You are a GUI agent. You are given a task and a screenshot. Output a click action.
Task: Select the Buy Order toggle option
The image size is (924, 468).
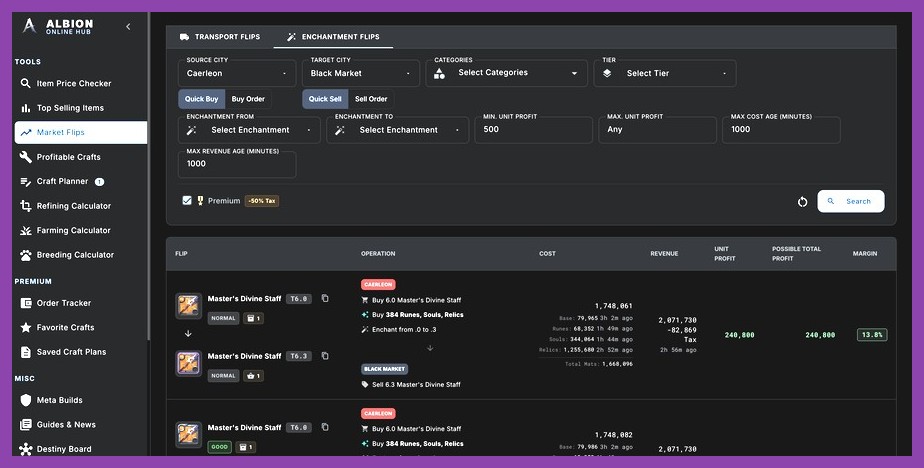point(248,99)
